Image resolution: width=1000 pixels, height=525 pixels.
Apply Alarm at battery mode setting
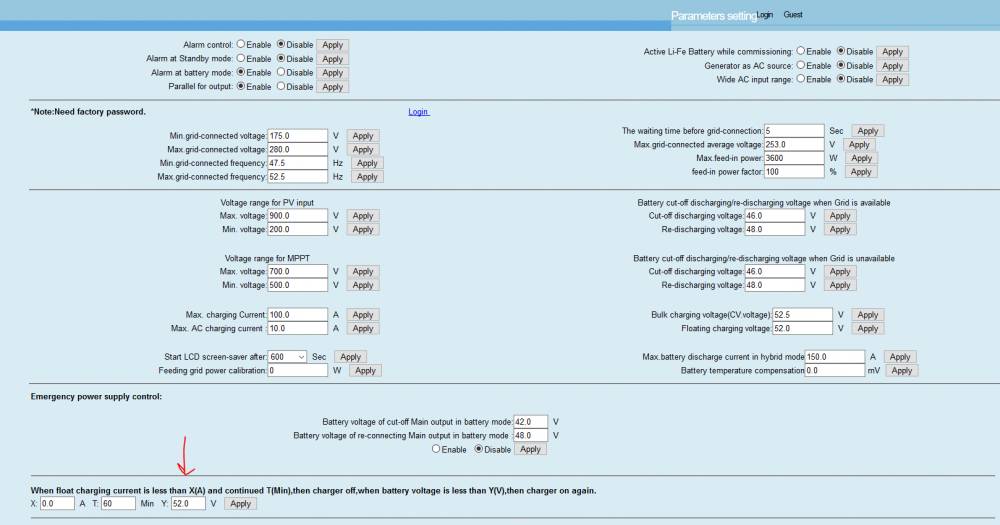(x=332, y=73)
